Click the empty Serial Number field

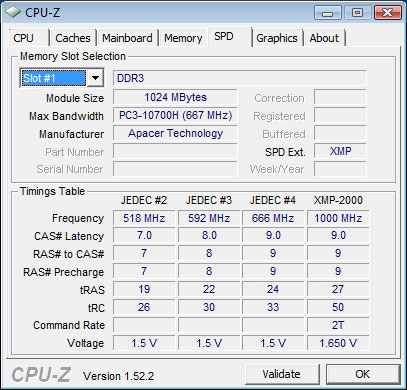[175, 169]
